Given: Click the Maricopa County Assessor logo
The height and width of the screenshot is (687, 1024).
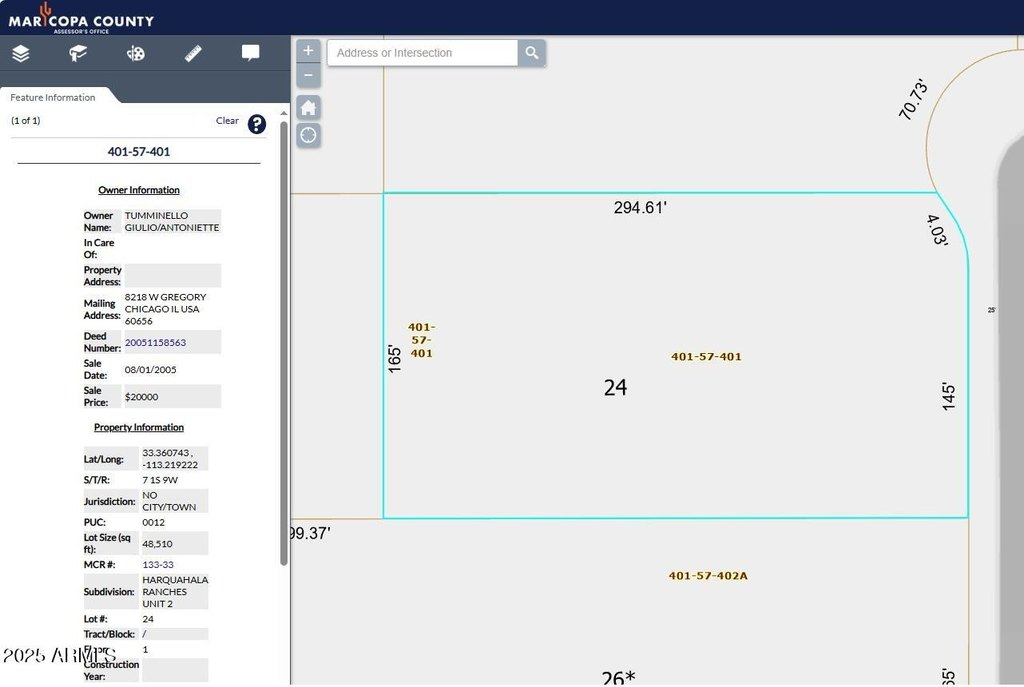Looking at the screenshot, I should [81, 17].
